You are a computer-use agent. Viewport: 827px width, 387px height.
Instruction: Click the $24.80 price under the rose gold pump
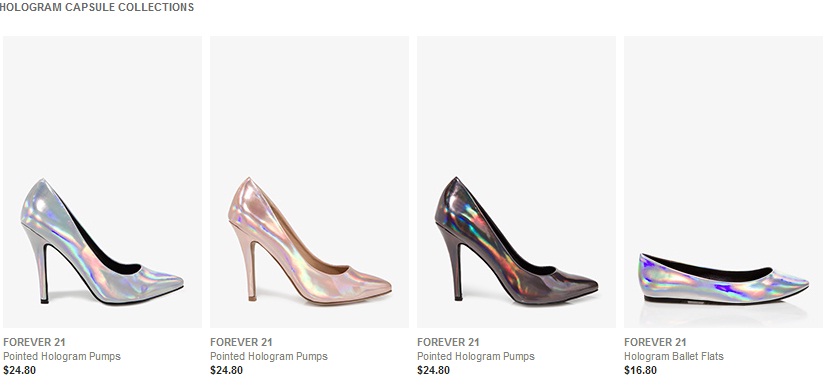tap(226, 370)
